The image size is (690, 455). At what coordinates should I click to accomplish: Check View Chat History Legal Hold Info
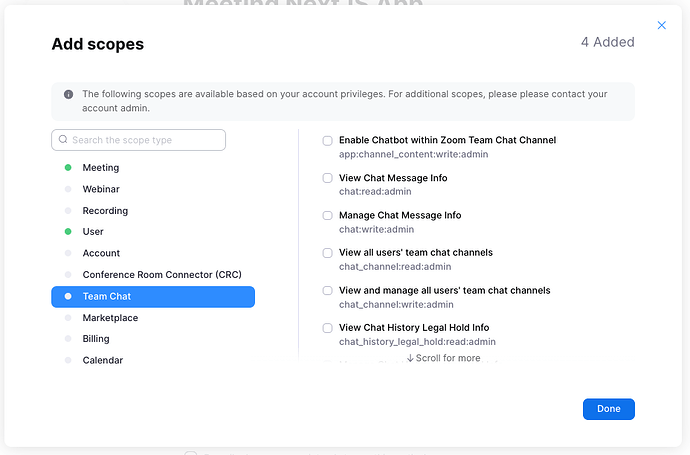pos(327,328)
